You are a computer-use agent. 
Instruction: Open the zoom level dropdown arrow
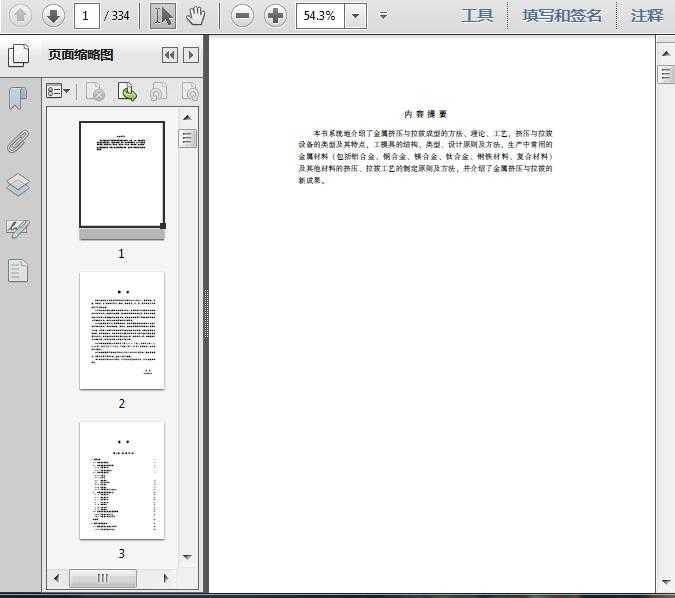pyautogui.click(x=356, y=16)
